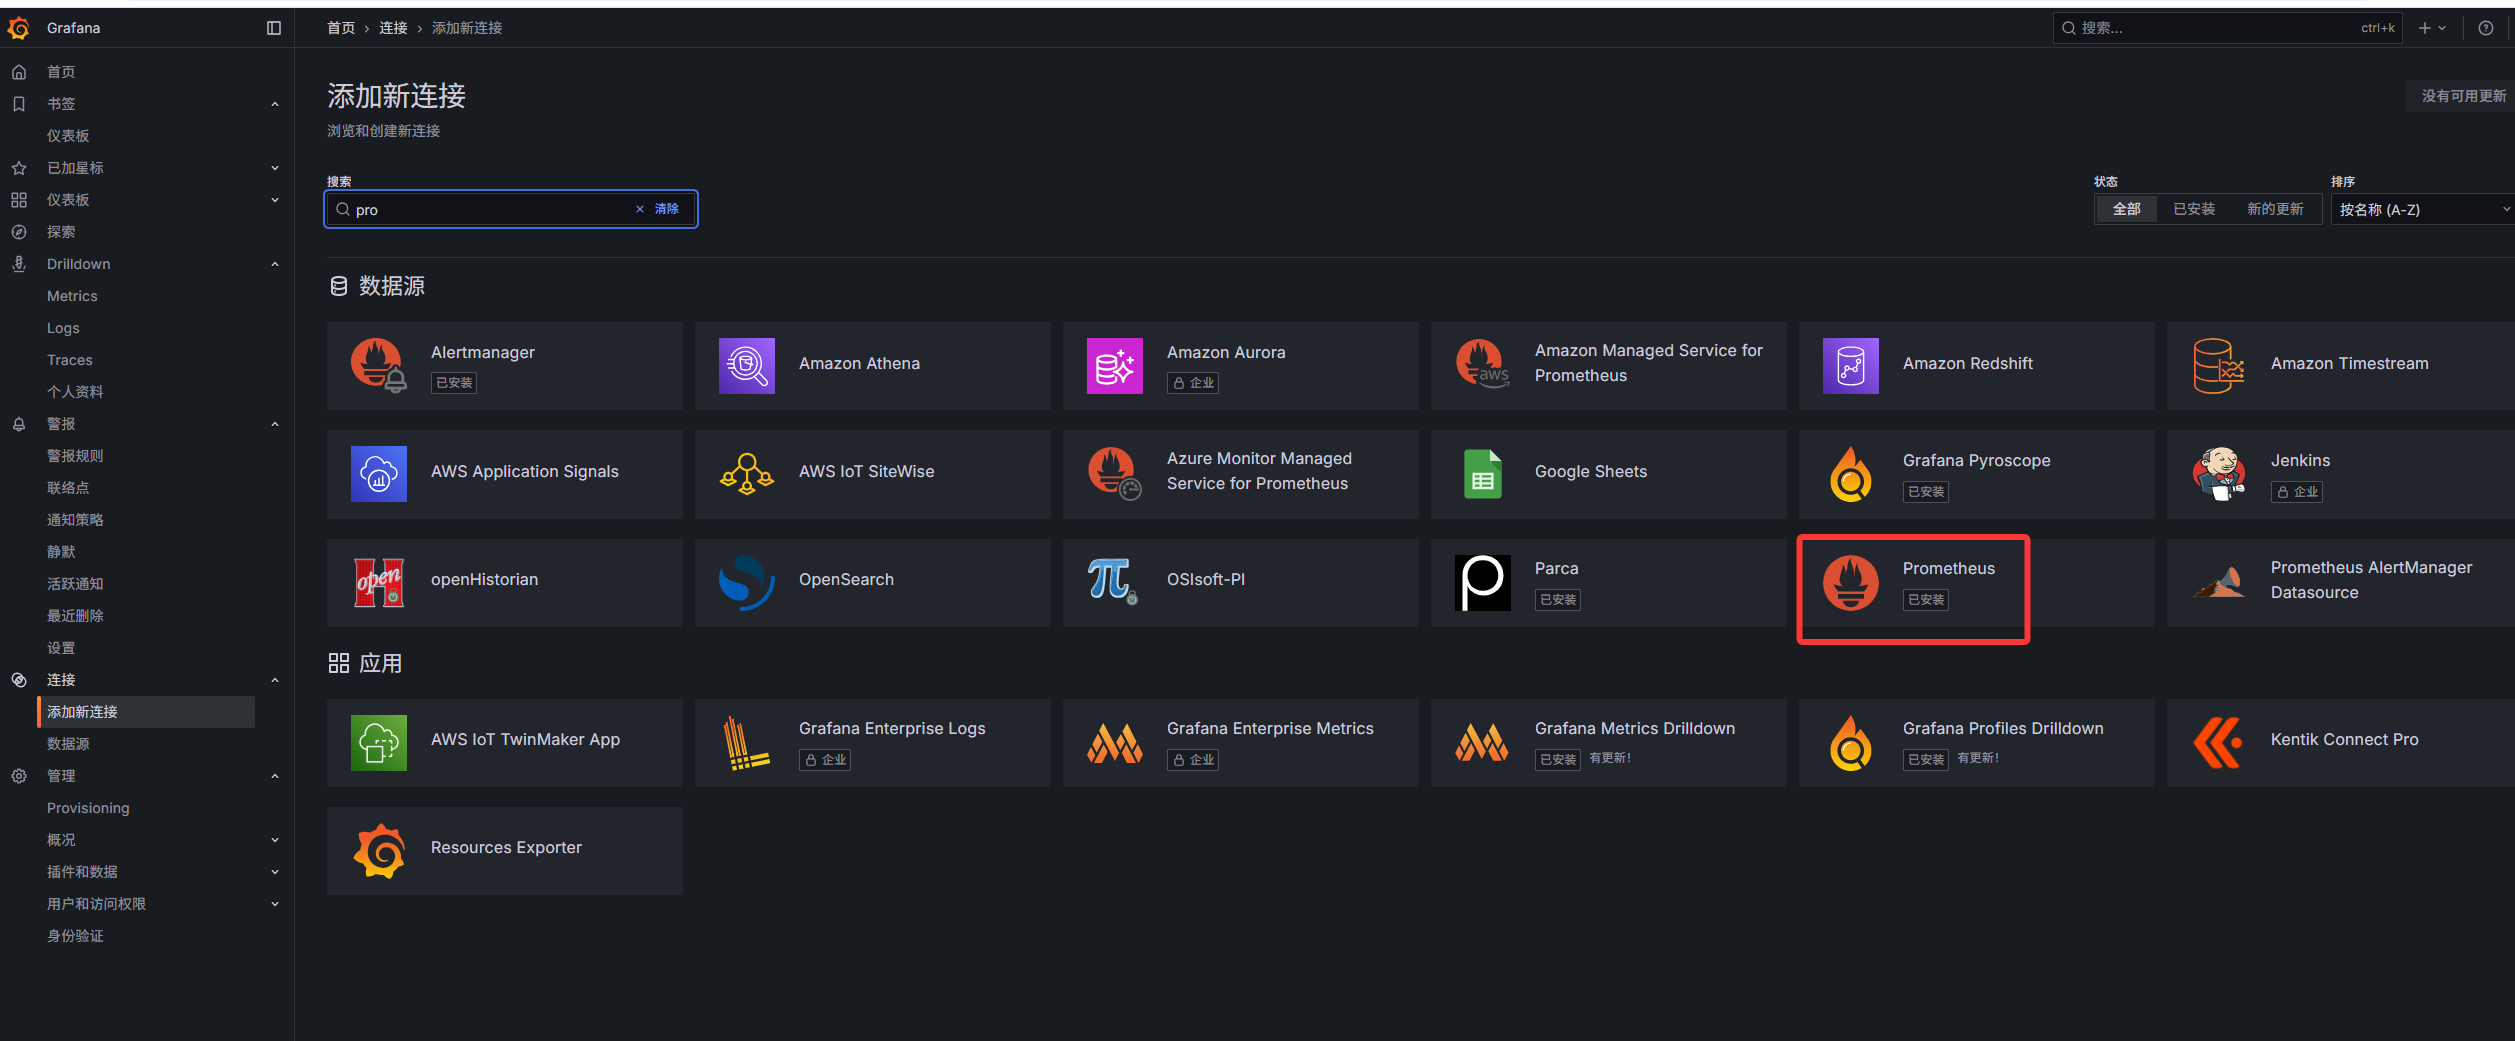Click the 警报 bell icon in sidebar
2515x1041 pixels.
[x=19, y=424]
